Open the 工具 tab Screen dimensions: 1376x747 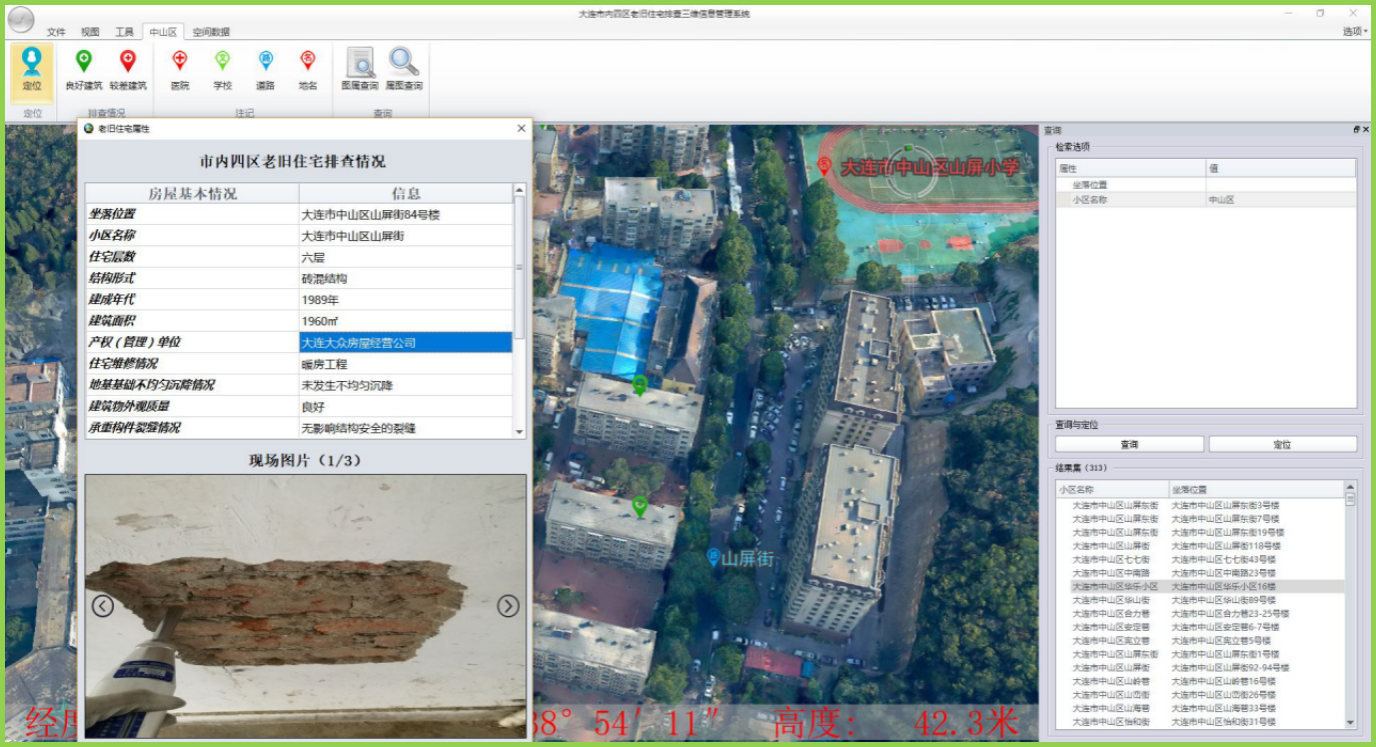(124, 32)
